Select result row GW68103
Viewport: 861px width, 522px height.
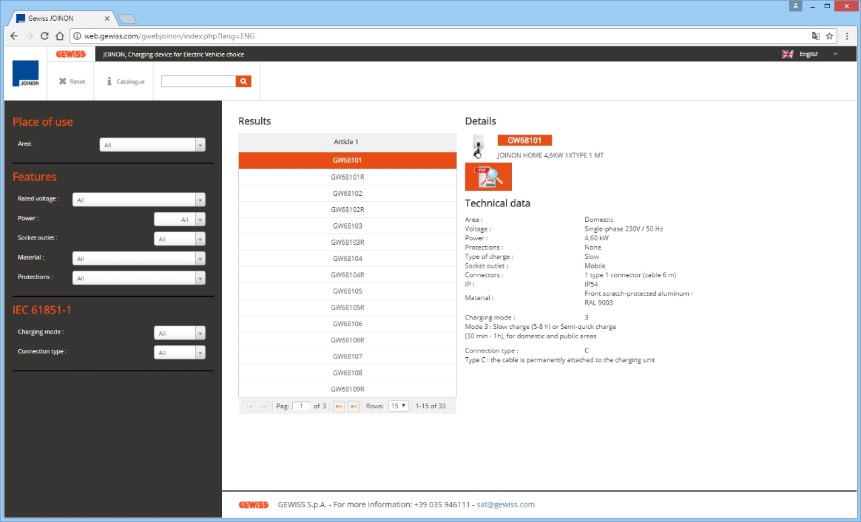point(347,226)
